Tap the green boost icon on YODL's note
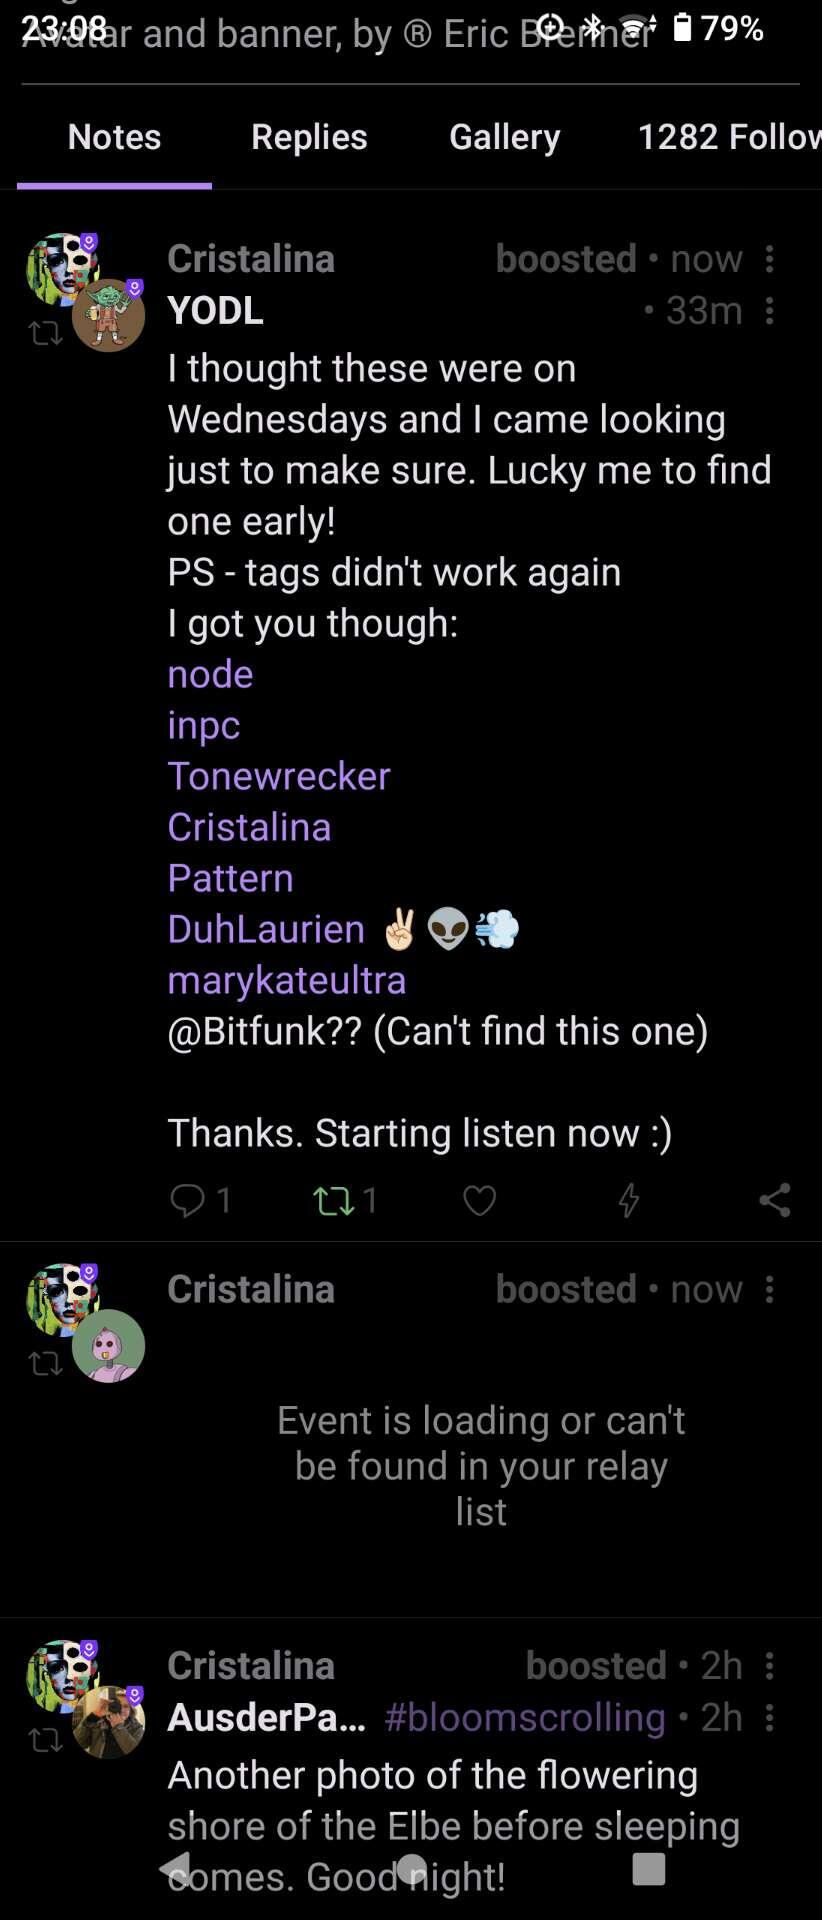Screen dimensions: 822x1920 click(x=334, y=1200)
